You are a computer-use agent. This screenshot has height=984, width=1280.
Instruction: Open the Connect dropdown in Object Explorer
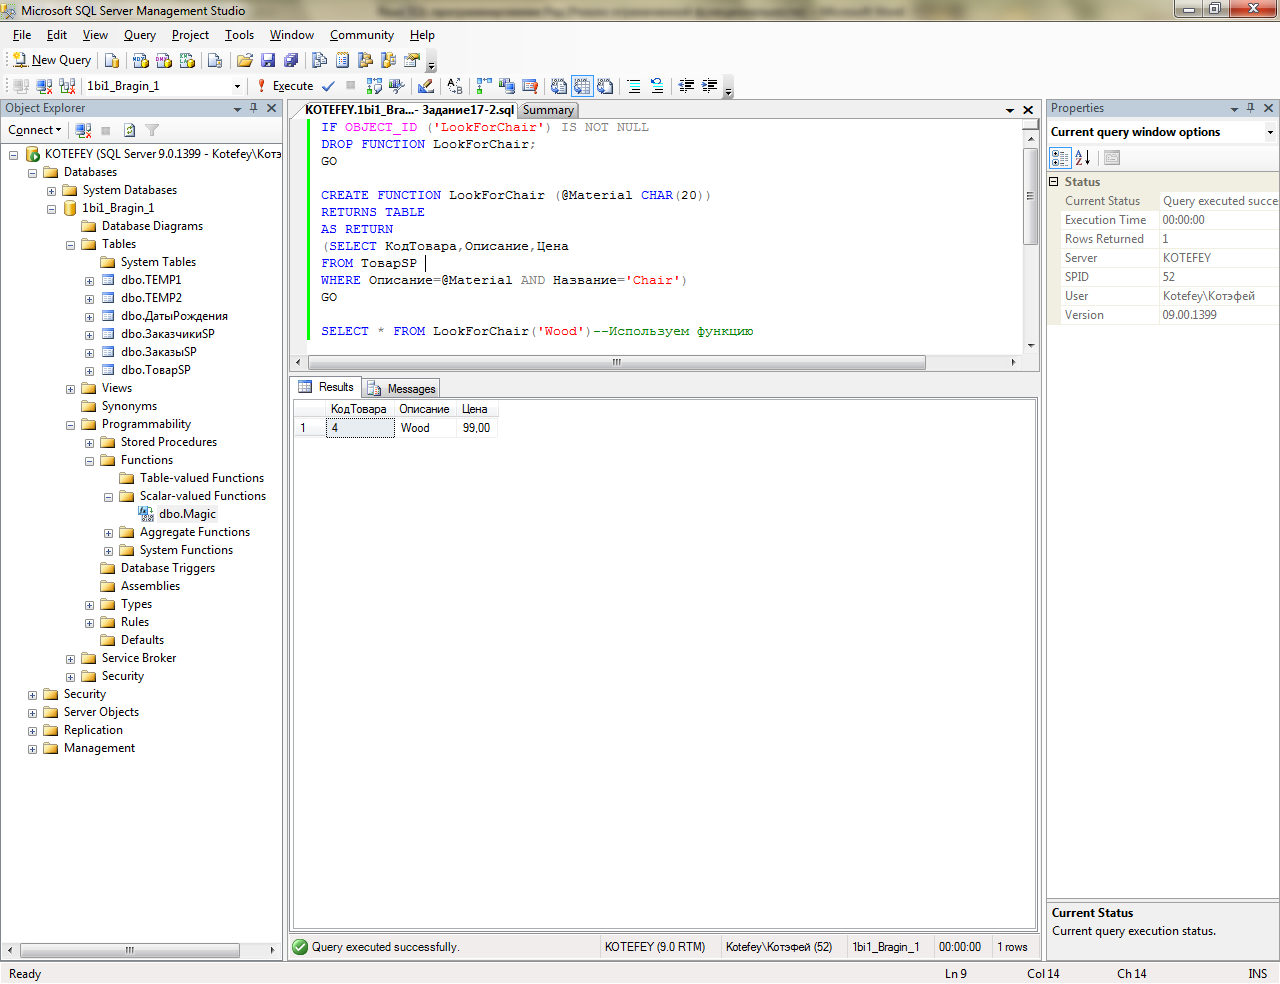click(x=35, y=130)
